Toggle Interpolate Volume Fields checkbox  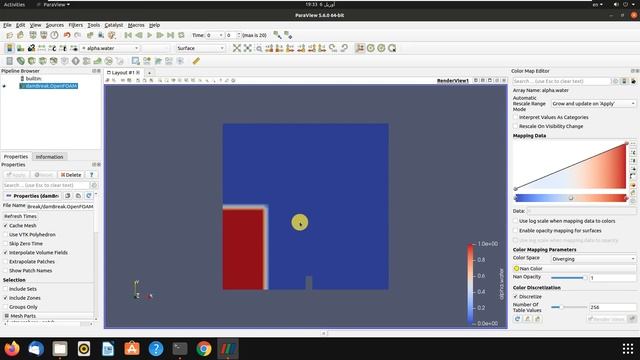point(6,253)
